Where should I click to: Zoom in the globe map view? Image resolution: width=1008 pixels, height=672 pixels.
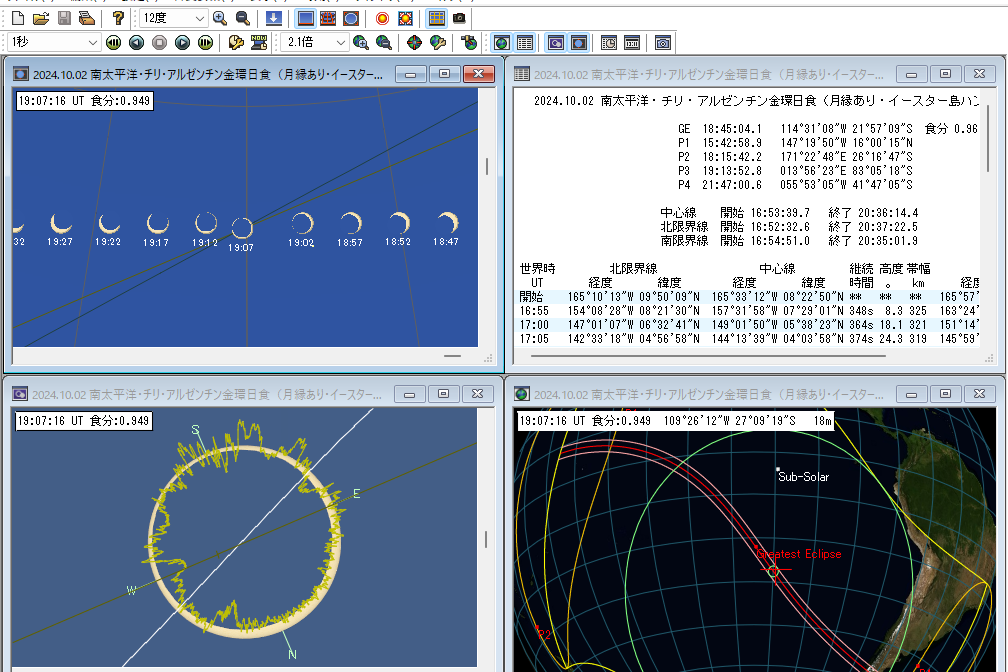(x=360, y=43)
